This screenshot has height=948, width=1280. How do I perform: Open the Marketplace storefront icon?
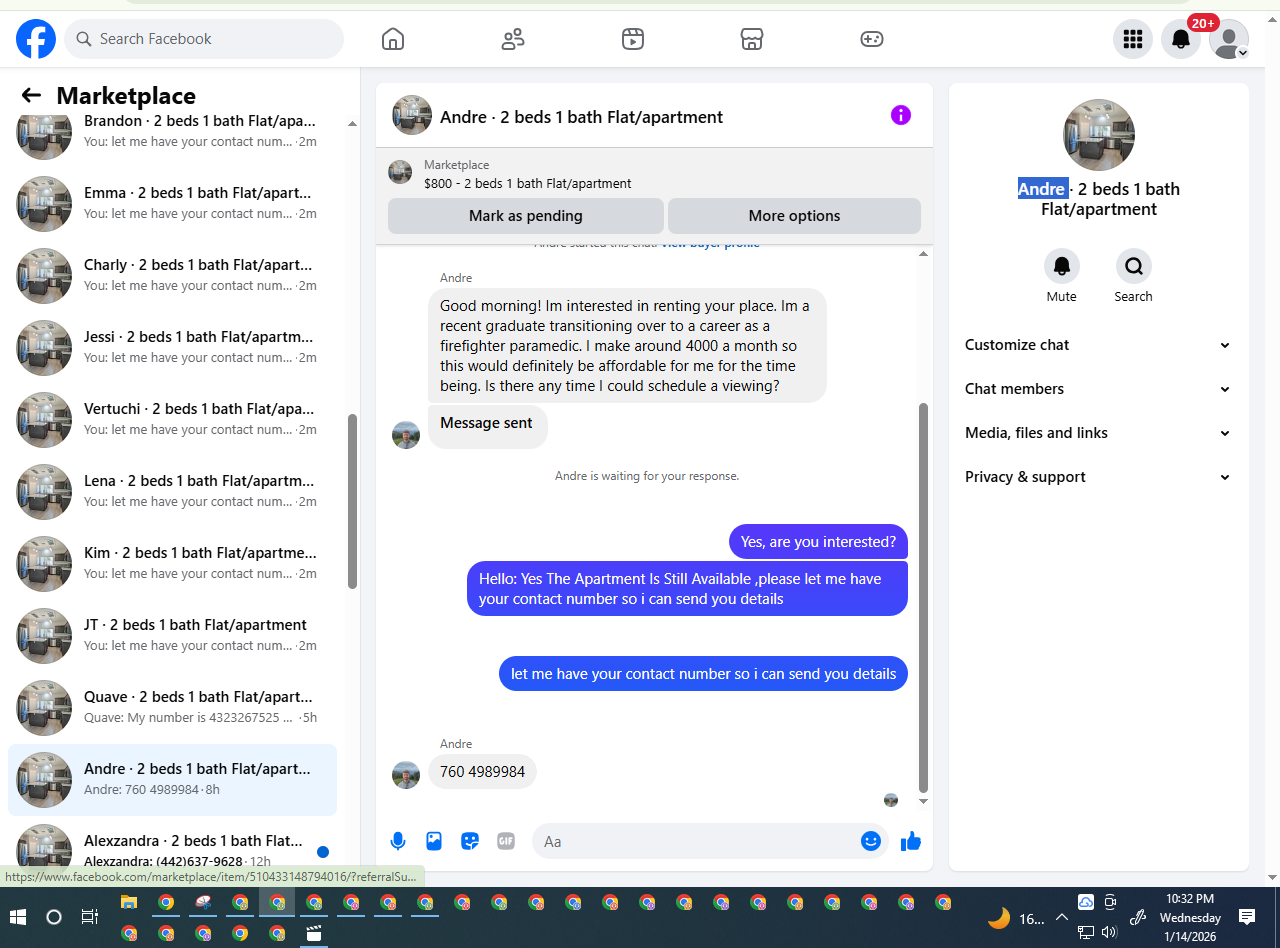coord(752,39)
